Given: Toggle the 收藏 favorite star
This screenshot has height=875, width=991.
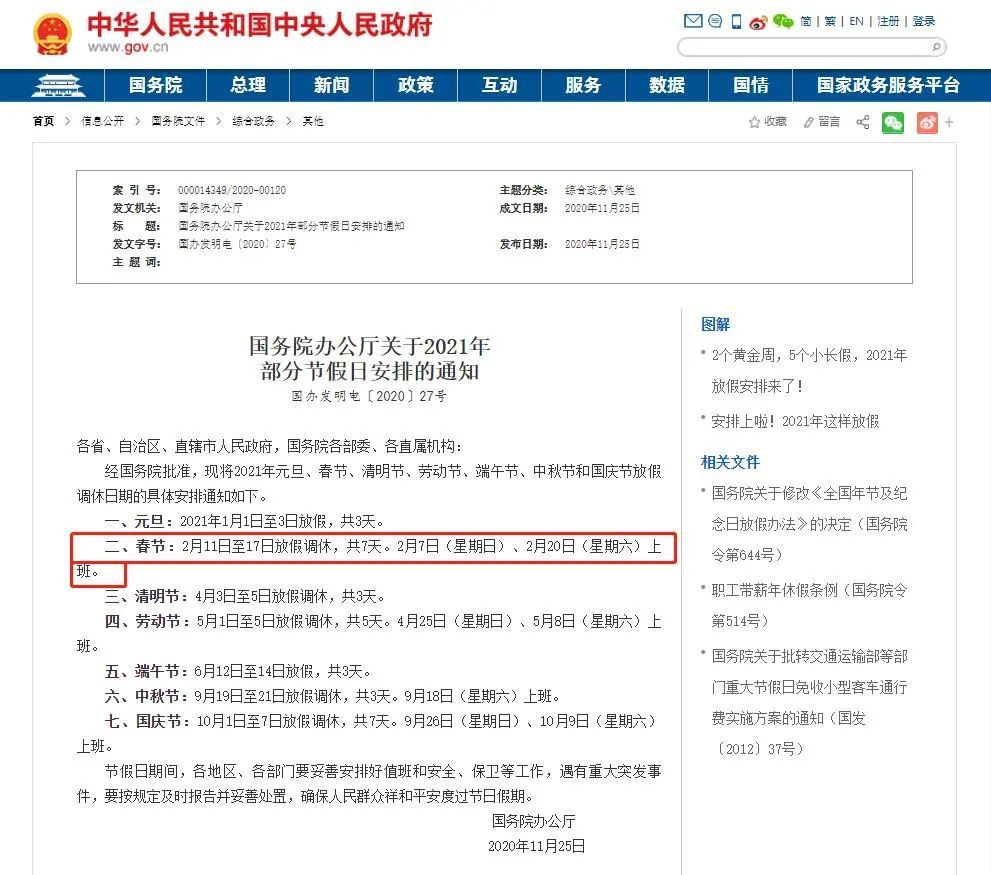Looking at the screenshot, I should [x=754, y=121].
